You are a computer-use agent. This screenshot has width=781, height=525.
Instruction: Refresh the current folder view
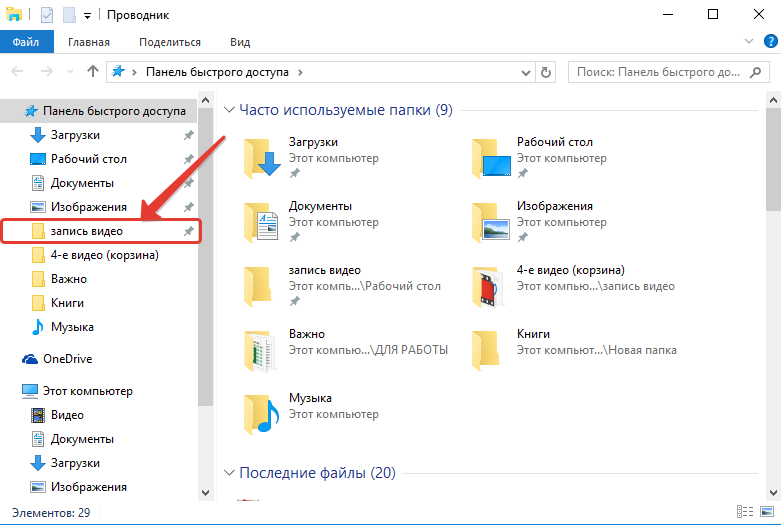546,73
